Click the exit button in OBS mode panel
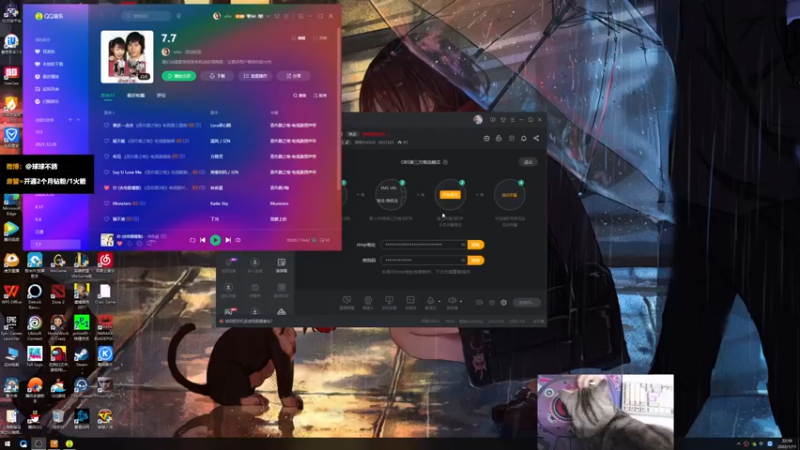The width and height of the screenshot is (800, 450). (528, 162)
